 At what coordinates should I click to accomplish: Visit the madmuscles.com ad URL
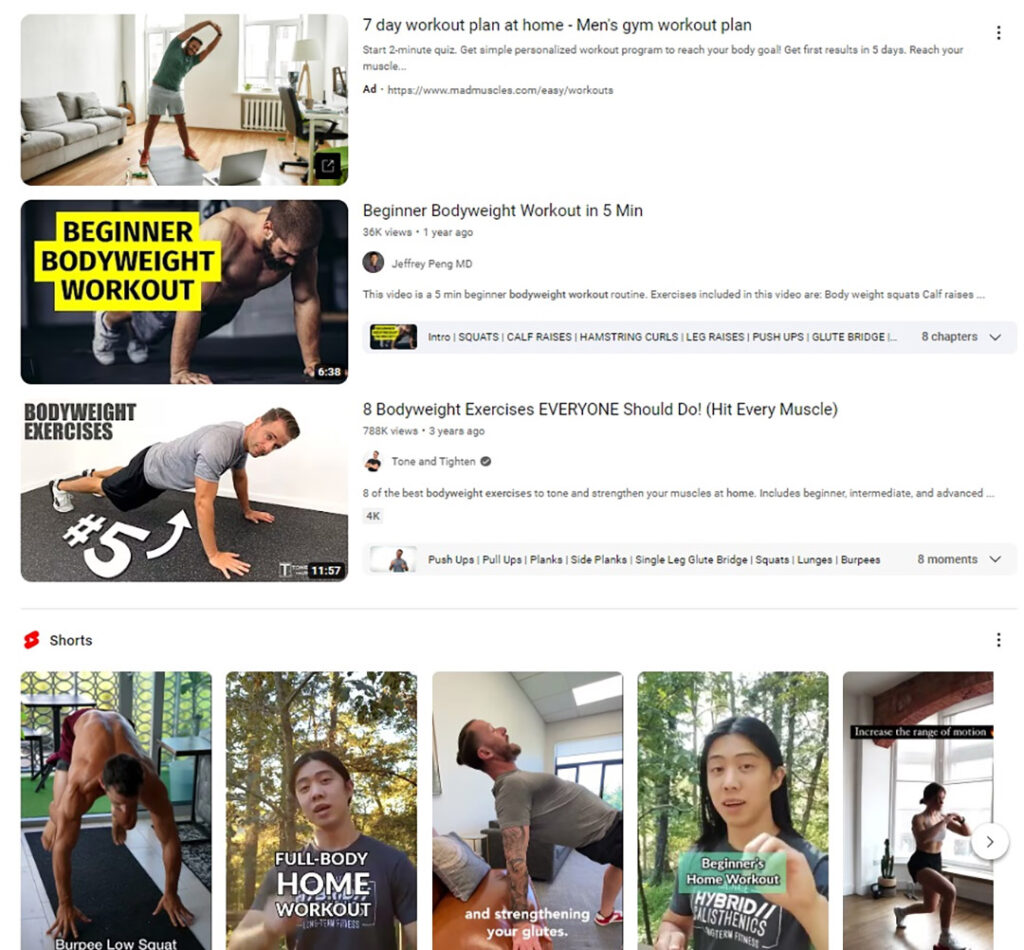500,90
